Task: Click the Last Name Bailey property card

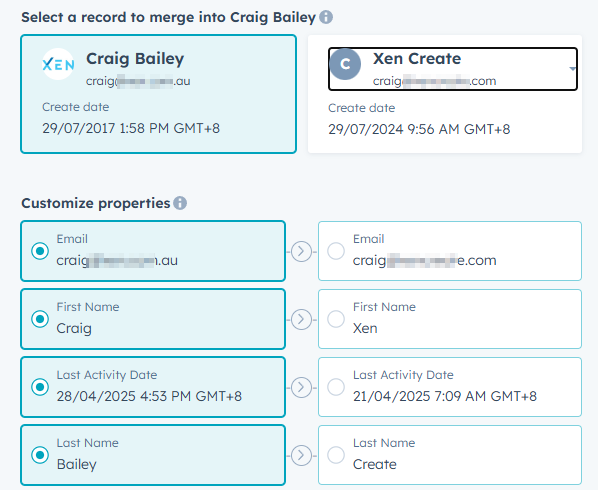Action: point(153,455)
